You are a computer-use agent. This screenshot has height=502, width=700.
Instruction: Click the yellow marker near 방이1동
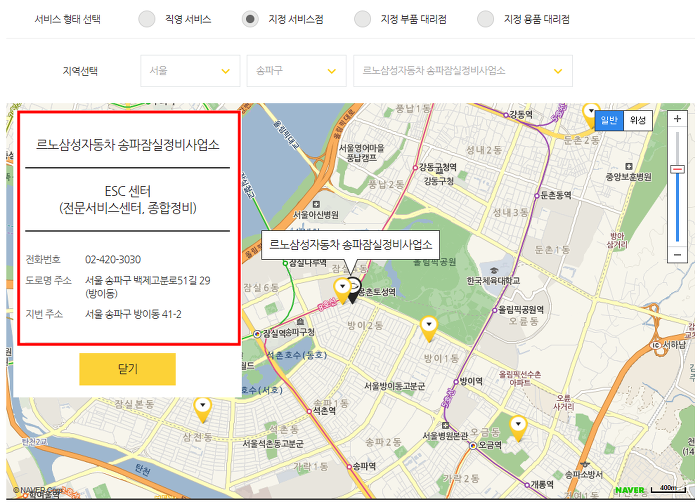(x=429, y=329)
